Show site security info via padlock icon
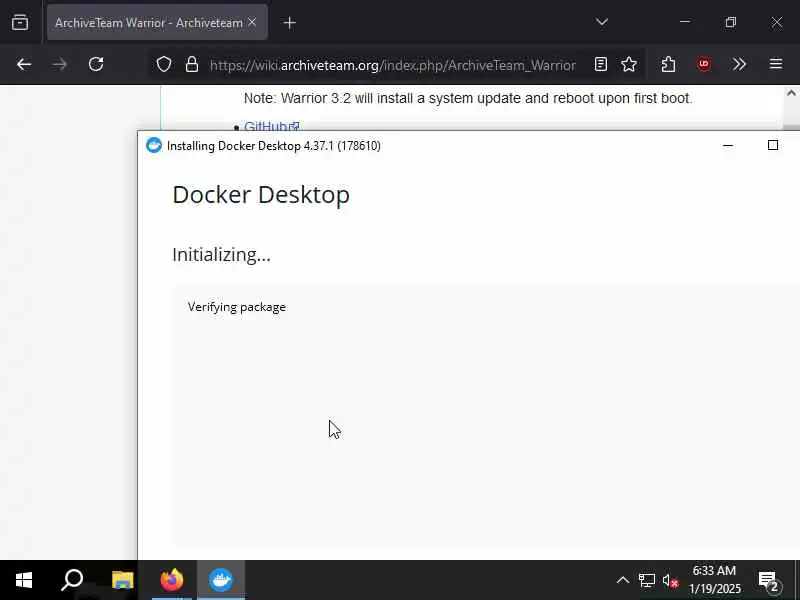The width and height of the screenshot is (800, 600). [x=192, y=64]
